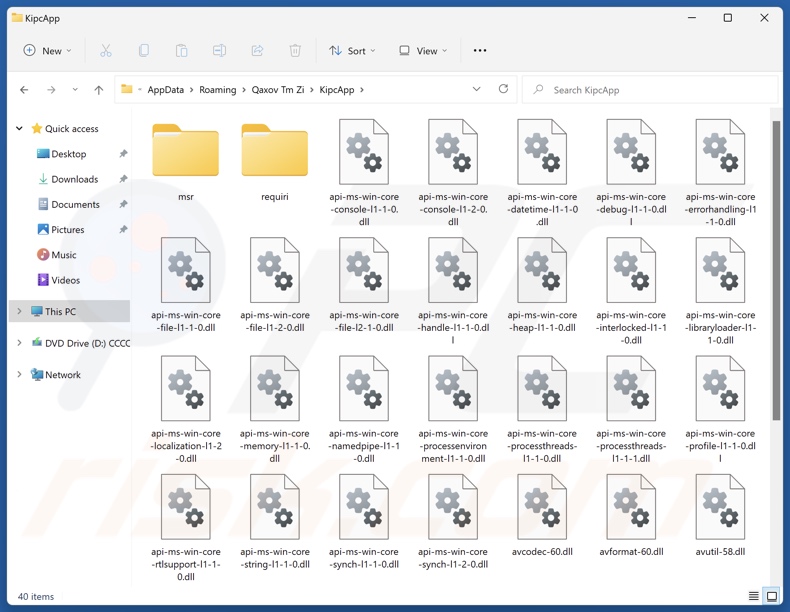Refresh the current folder view
This screenshot has width=790, height=612.
click(503, 89)
